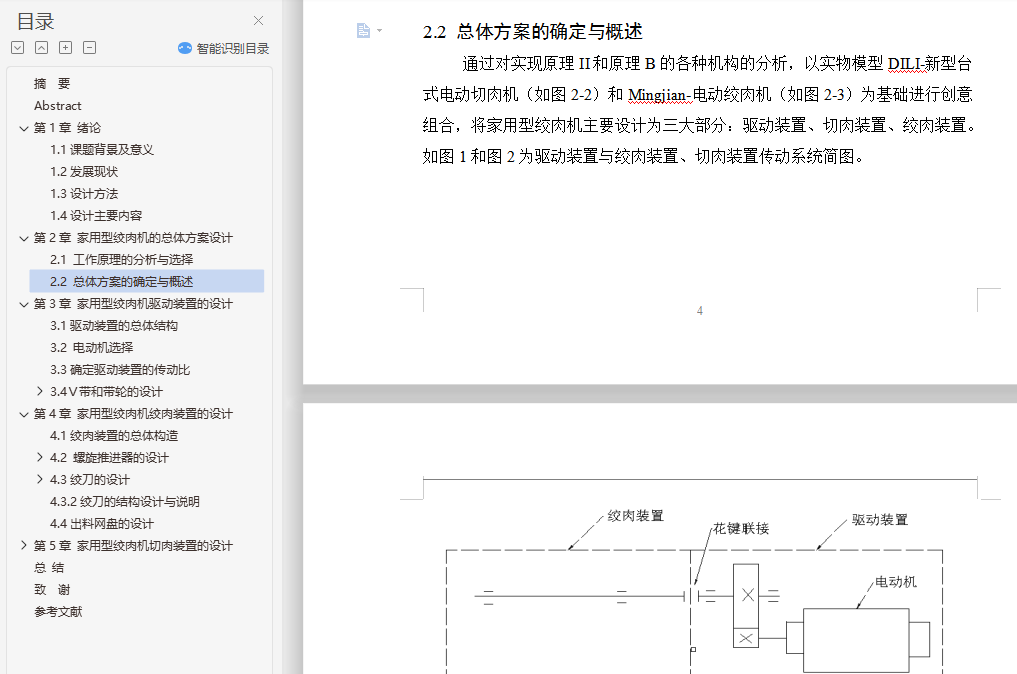Open 3.3 确定驱动装置的传动比 entry
Screen dimensions: 1017x674
120,370
